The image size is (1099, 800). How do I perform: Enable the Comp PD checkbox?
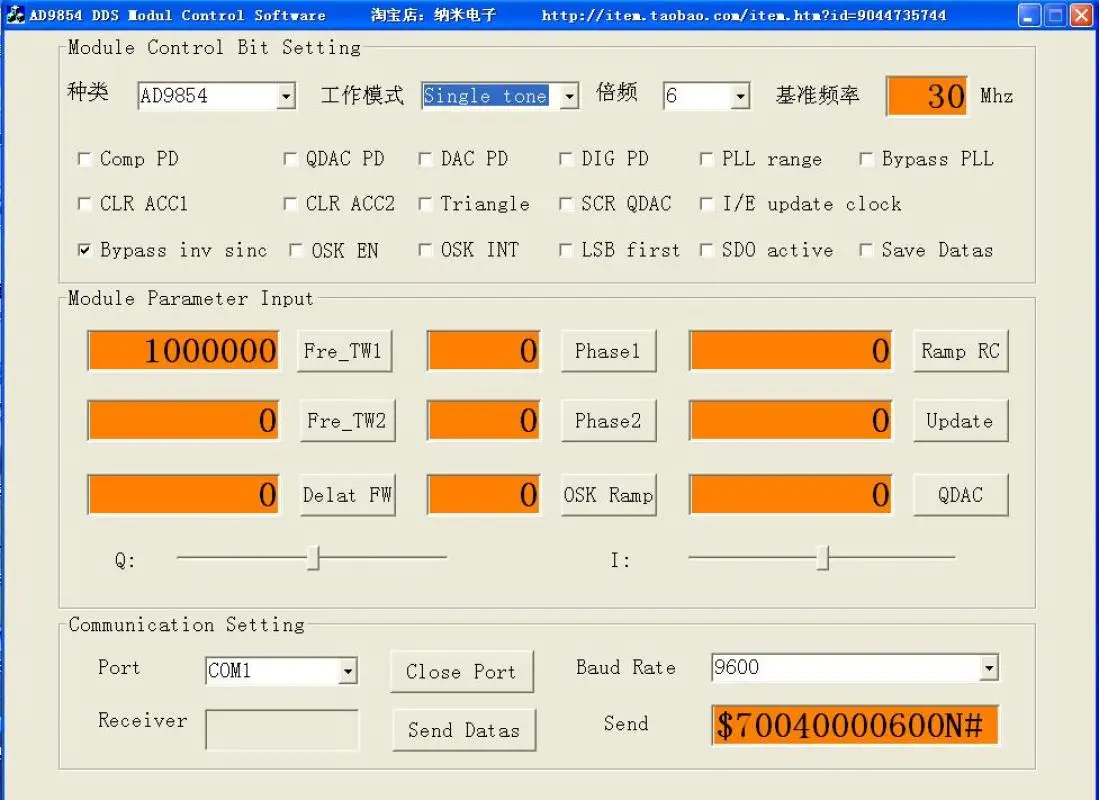click(x=84, y=159)
